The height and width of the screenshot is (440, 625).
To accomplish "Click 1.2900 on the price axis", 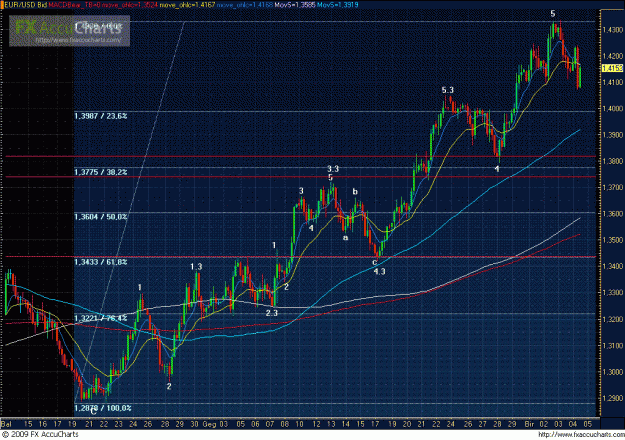I will [x=612, y=398].
